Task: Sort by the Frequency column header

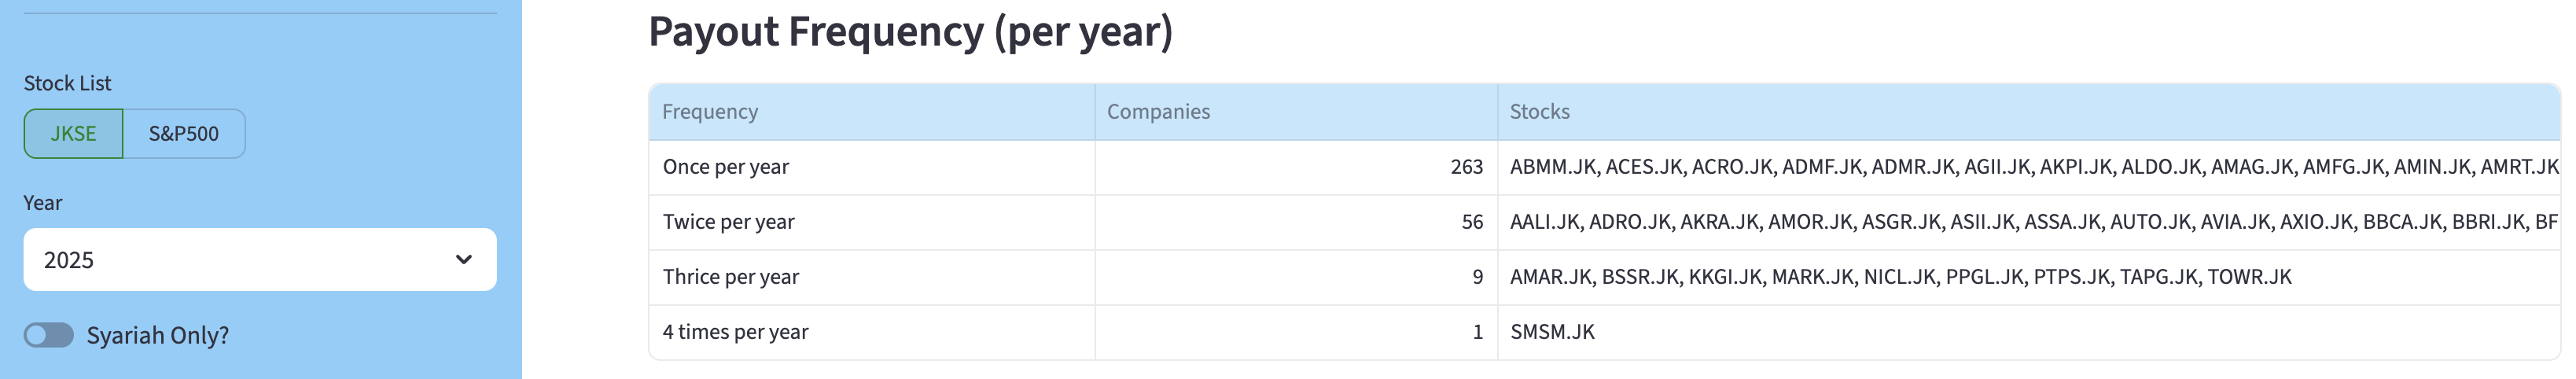Action: [710, 112]
